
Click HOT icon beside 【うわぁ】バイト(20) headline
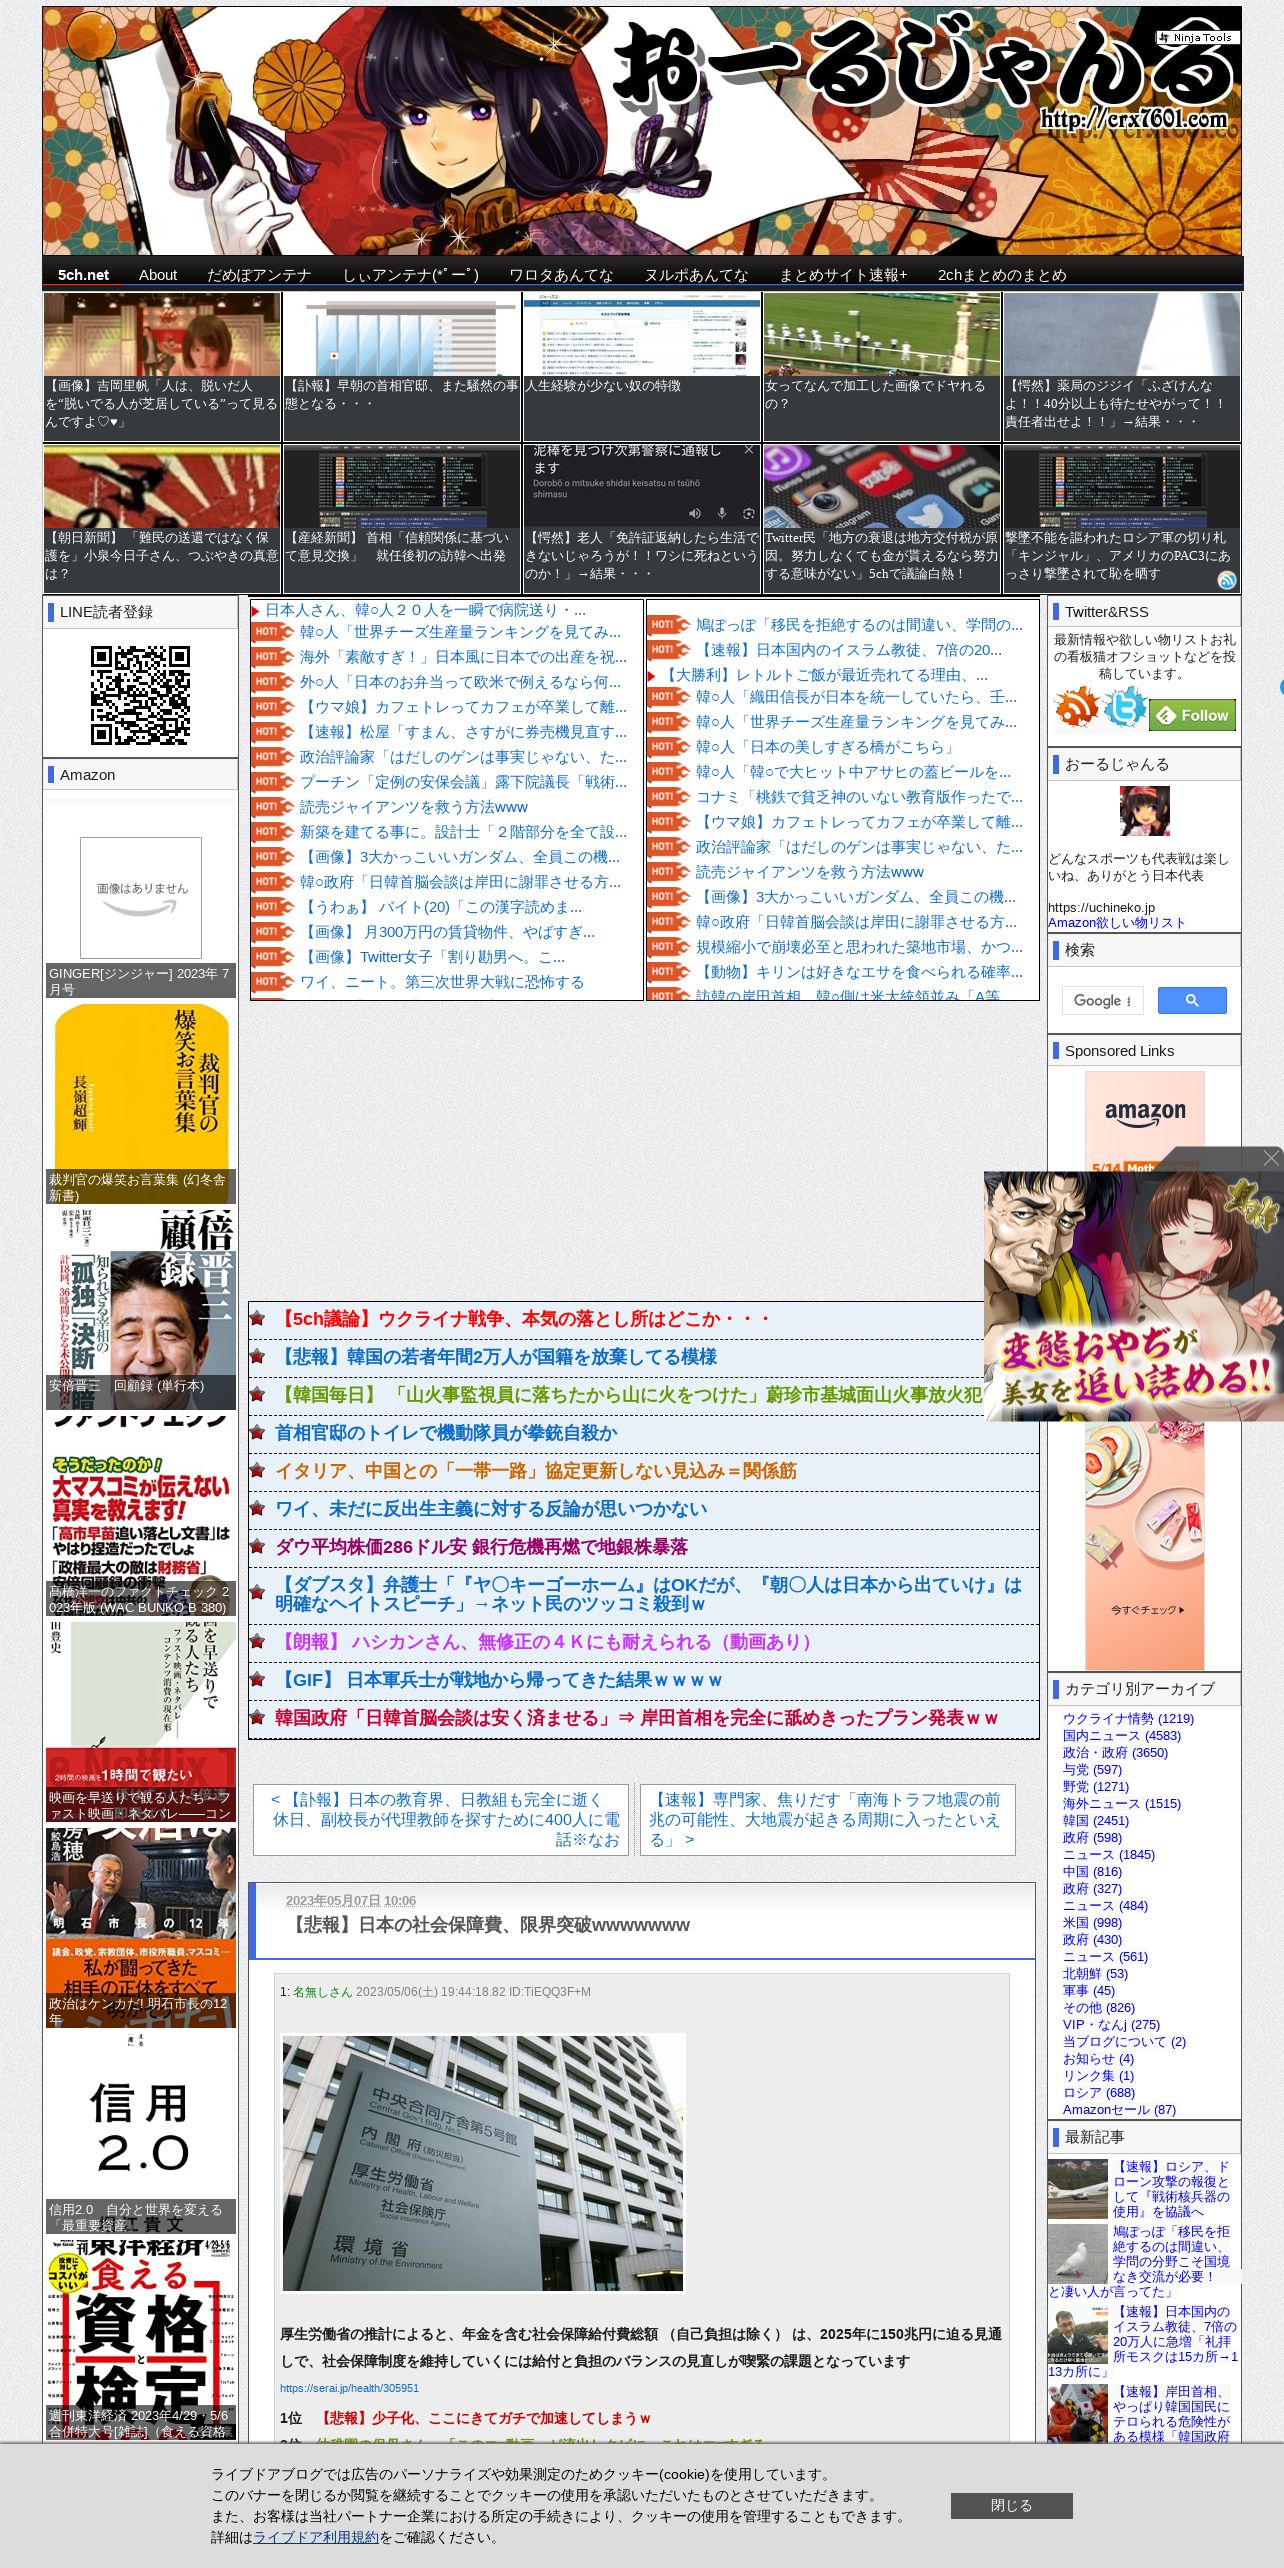pyautogui.click(x=273, y=907)
